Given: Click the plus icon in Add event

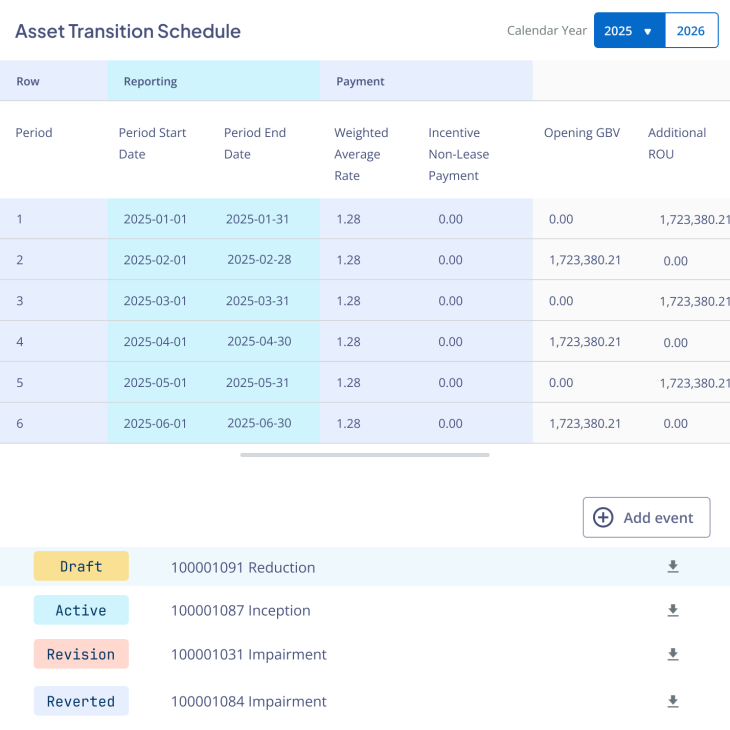Looking at the screenshot, I should point(603,517).
